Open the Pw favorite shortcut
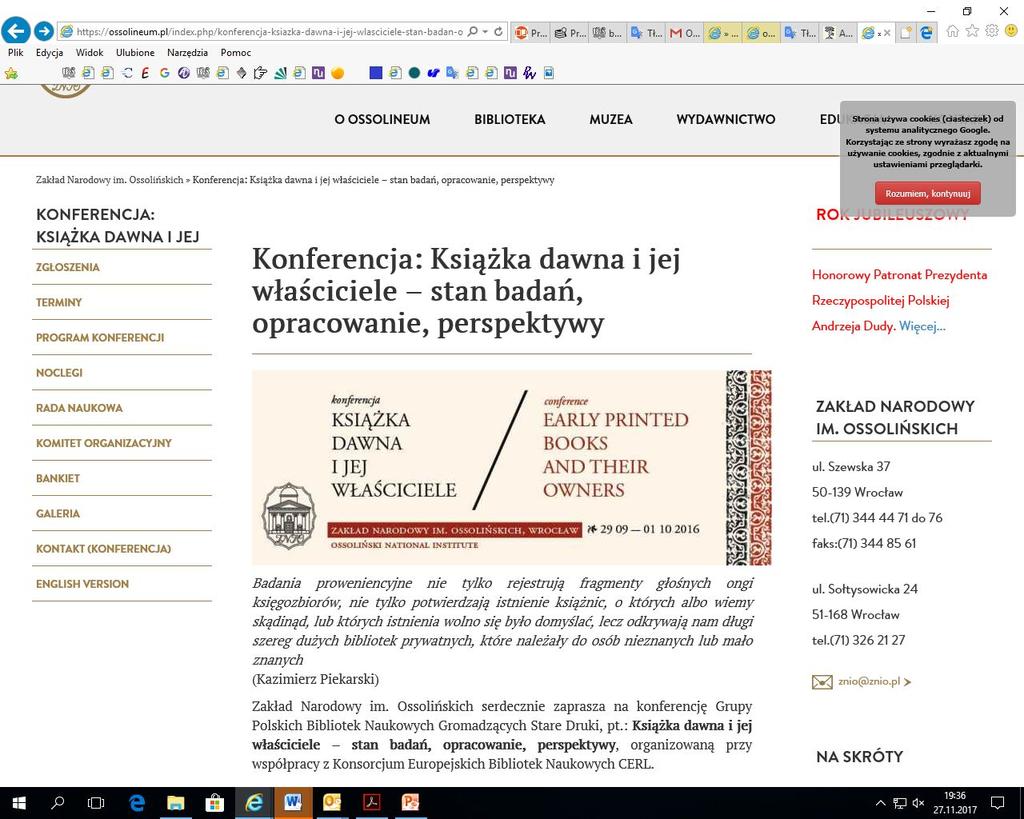Viewport: 1024px width, 819px height. coord(530,73)
